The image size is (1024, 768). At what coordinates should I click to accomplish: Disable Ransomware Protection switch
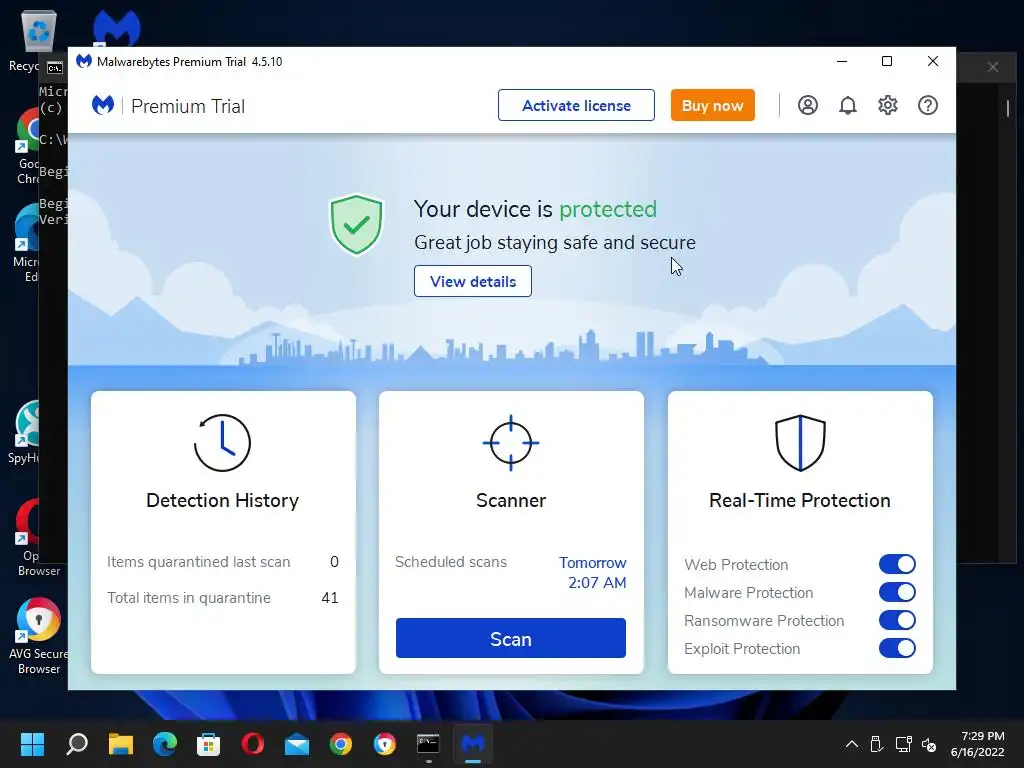coord(897,620)
